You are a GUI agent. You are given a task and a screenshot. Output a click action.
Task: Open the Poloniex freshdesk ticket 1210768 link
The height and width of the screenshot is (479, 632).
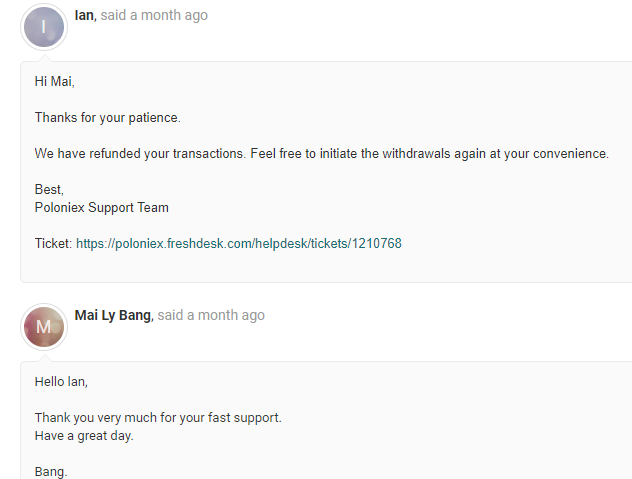[x=239, y=244]
